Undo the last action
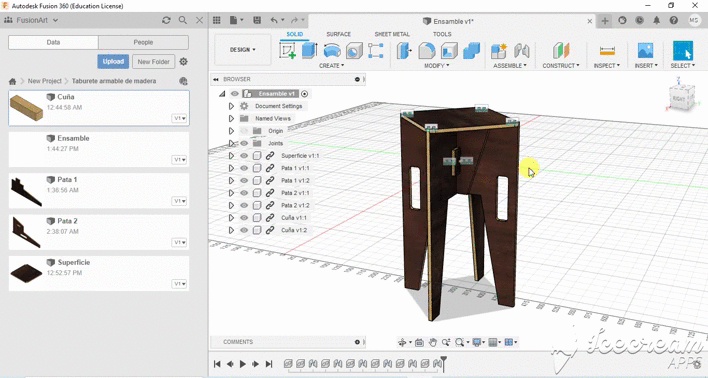 click(x=274, y=20)
